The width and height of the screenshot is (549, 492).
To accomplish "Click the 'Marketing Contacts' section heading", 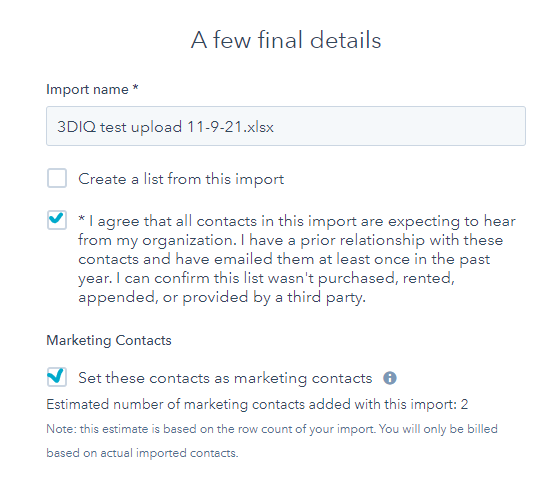I will (109, 340).
